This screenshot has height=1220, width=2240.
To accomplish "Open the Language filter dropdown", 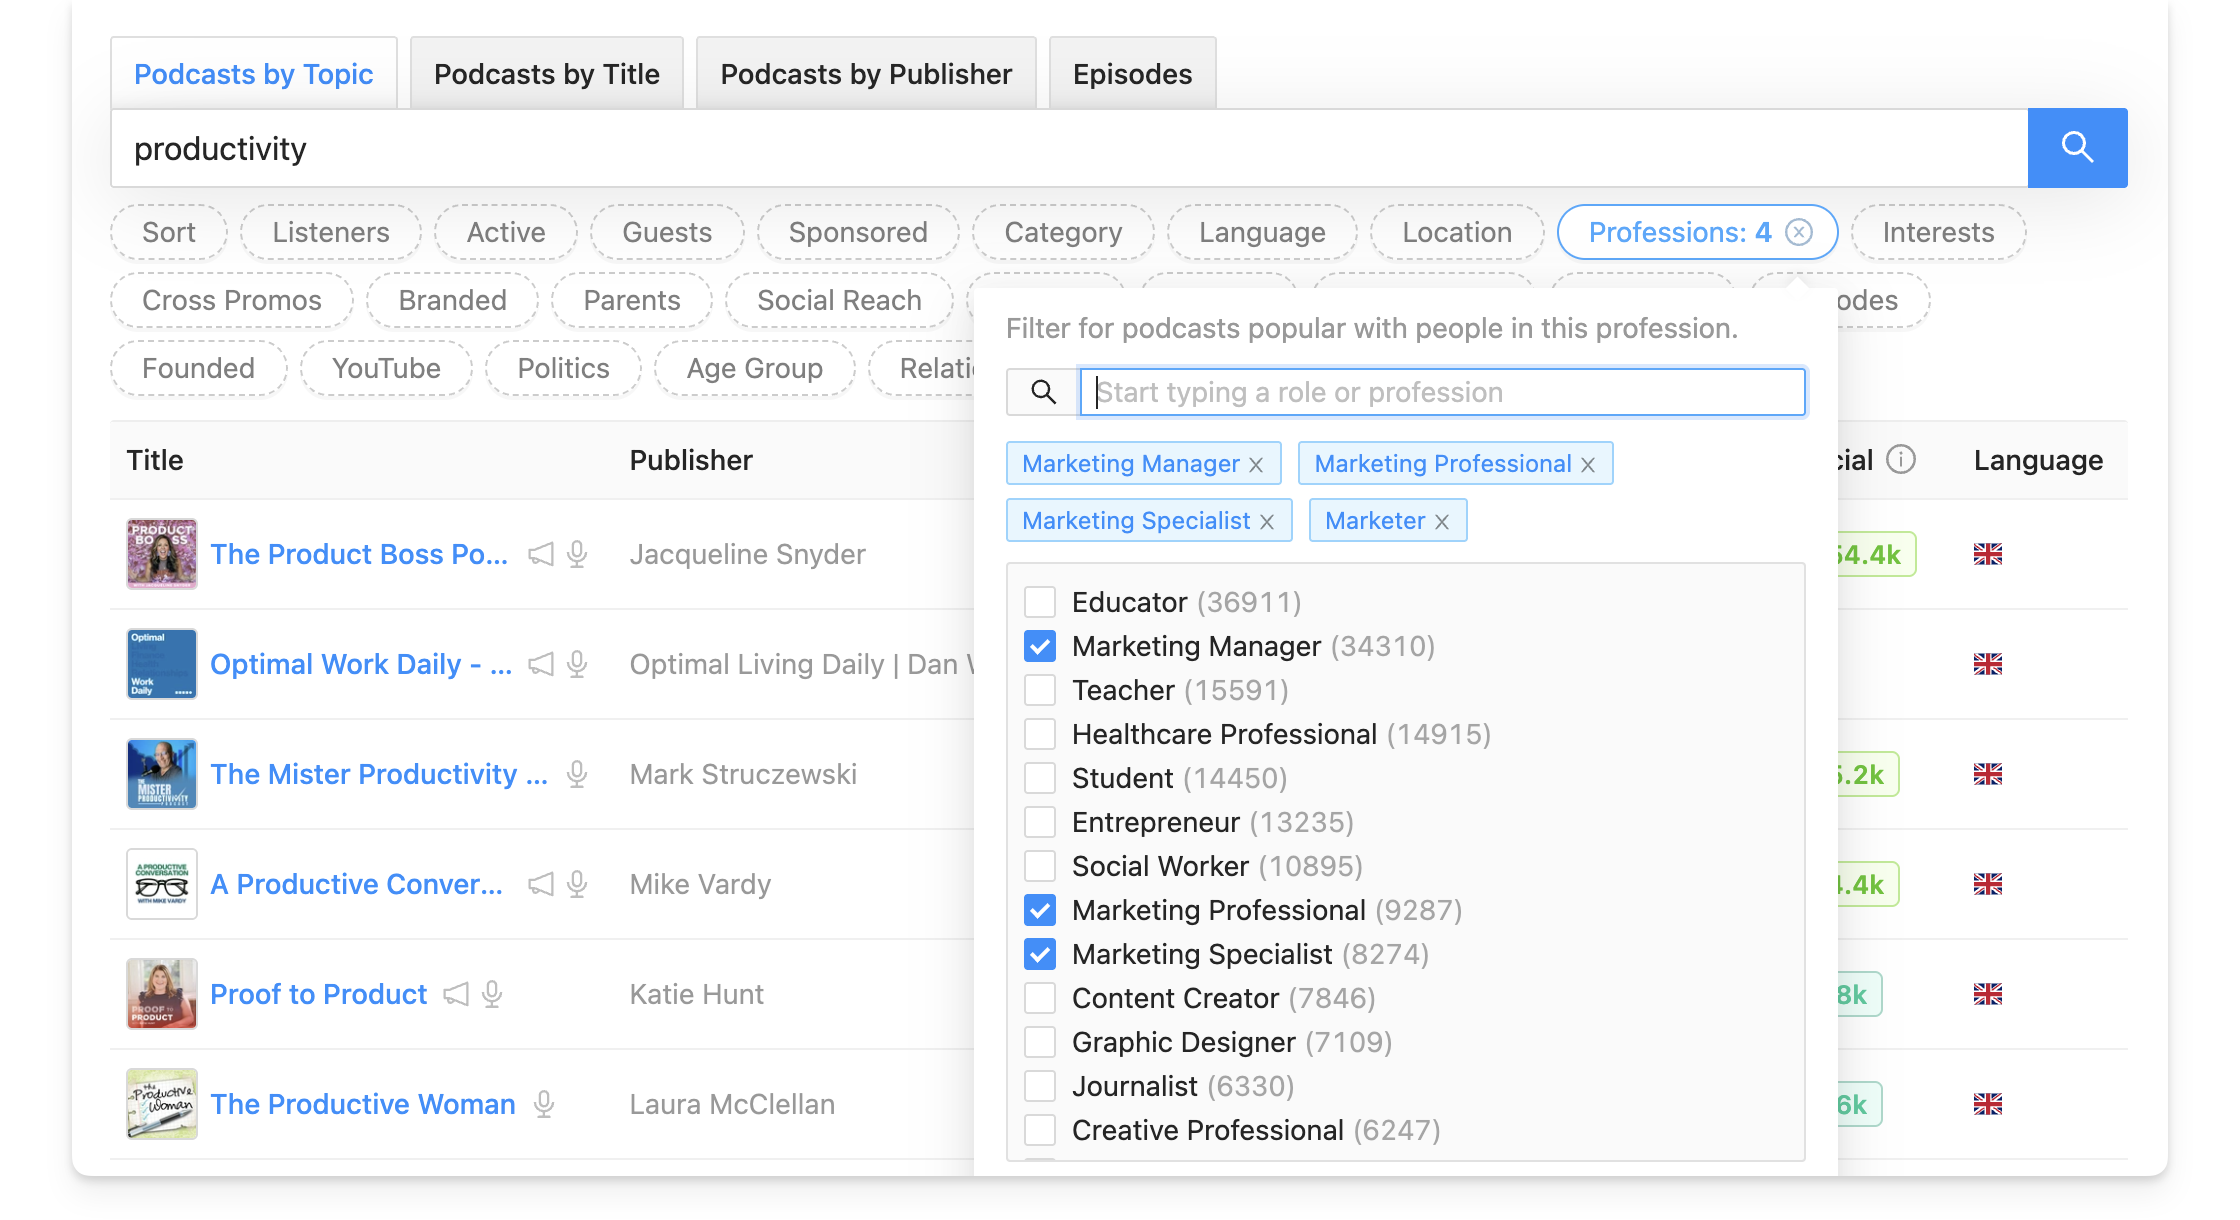I will (x=1262, y=232).
